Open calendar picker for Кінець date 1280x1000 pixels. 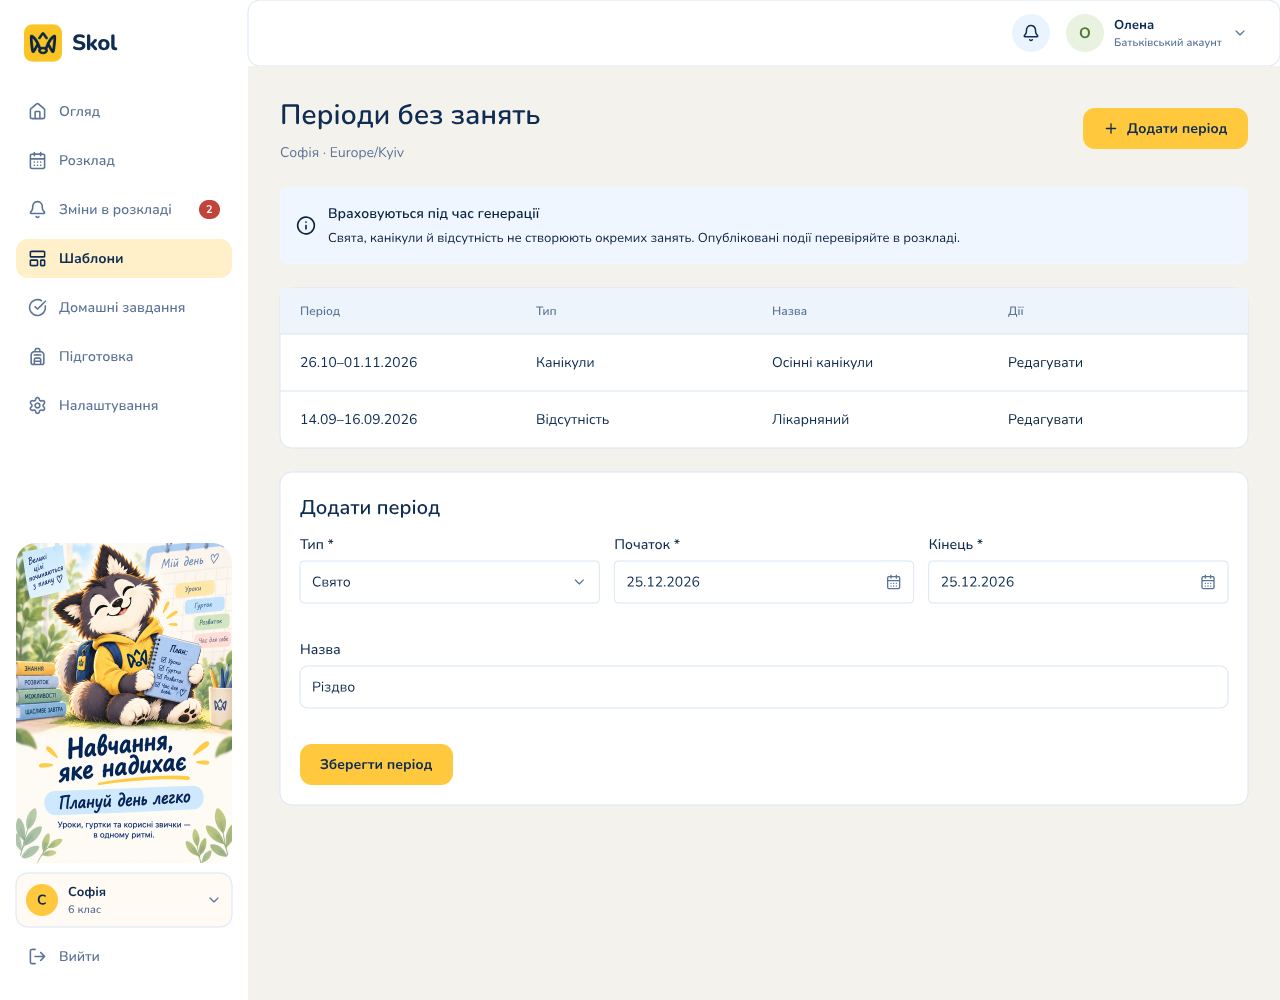[1208, 582]
